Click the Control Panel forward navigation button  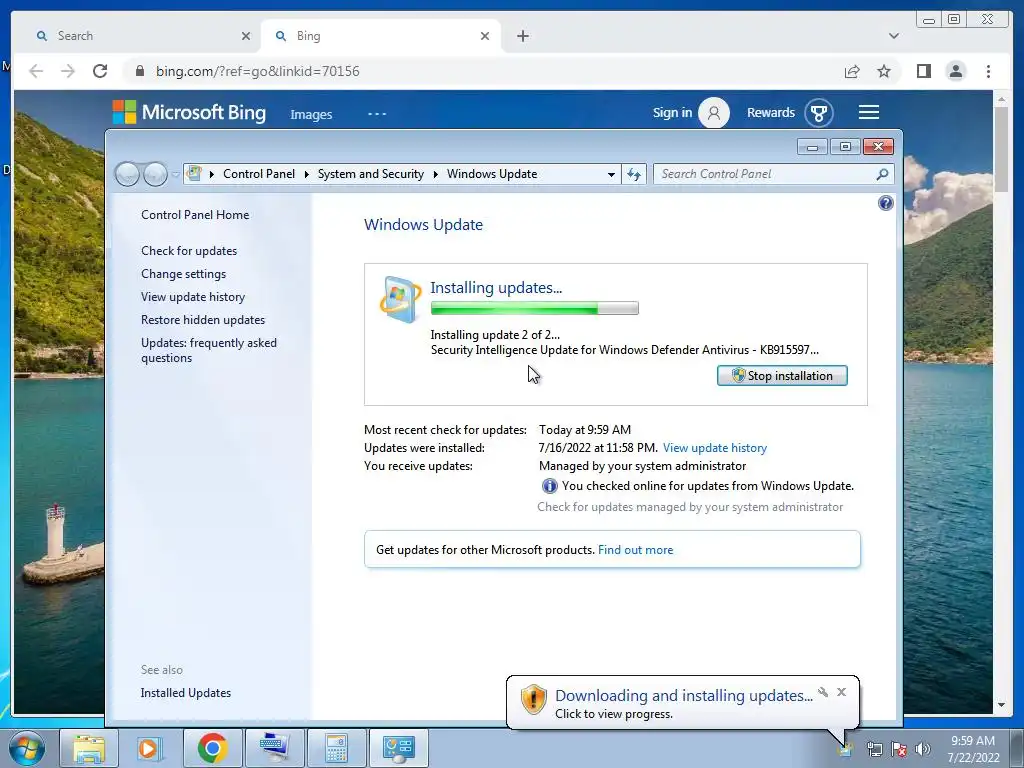(155, 174)
